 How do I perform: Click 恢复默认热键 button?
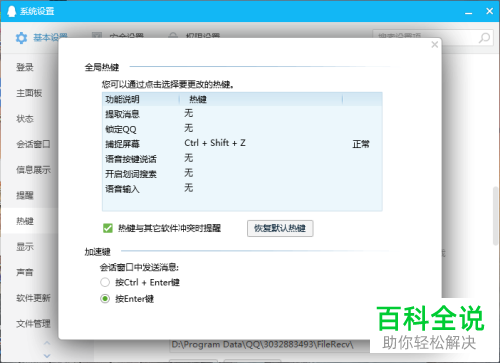pyautogui.click(x=280, y=228)
